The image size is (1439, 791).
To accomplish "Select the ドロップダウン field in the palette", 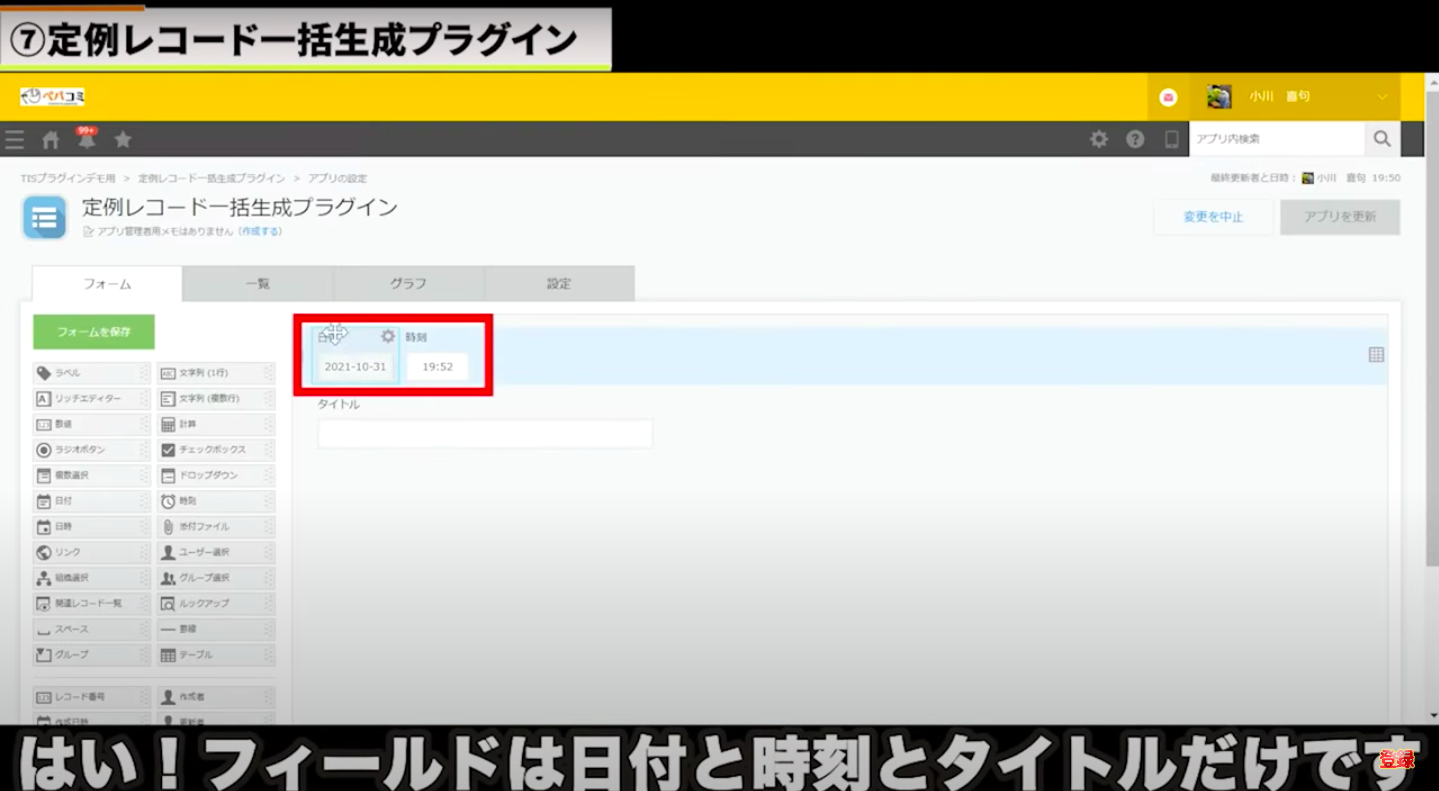I will click(x=215, y=476).
